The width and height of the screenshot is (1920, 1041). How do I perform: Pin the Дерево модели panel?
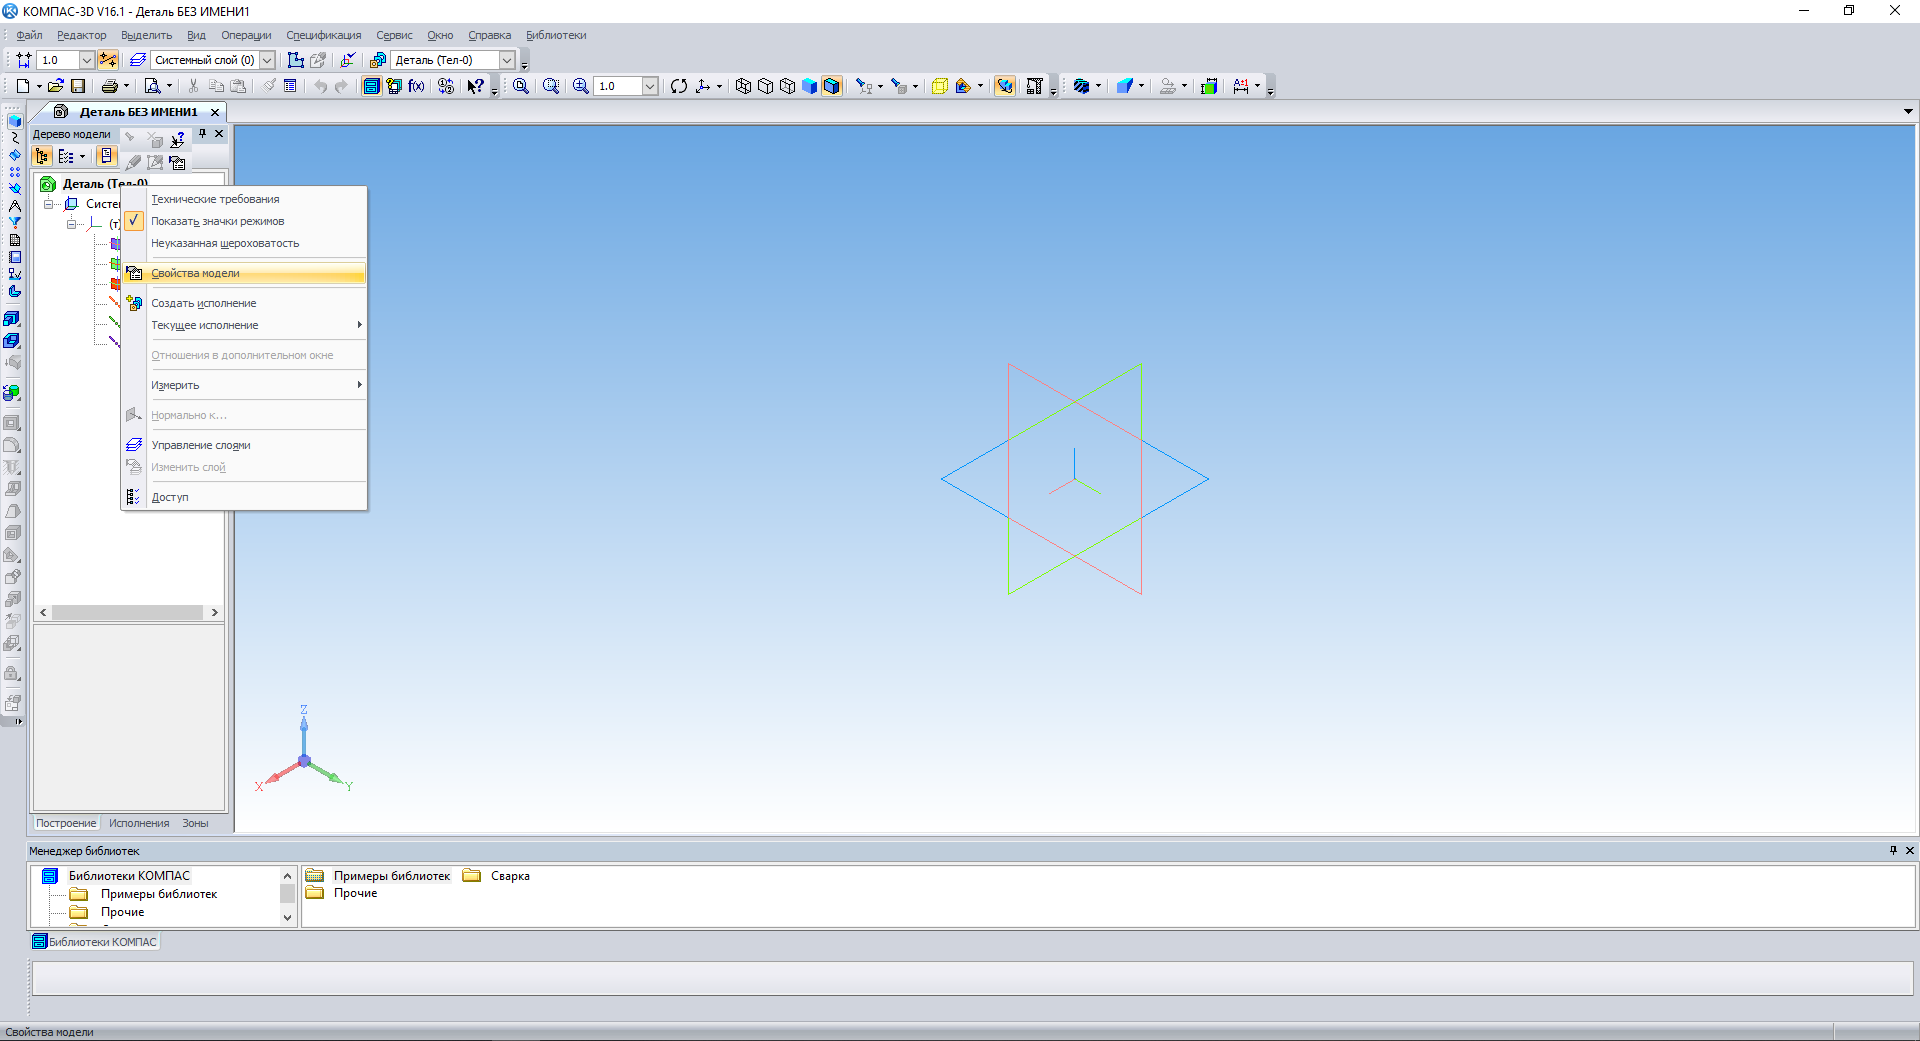pyautogui.click(x=202, y=133)
